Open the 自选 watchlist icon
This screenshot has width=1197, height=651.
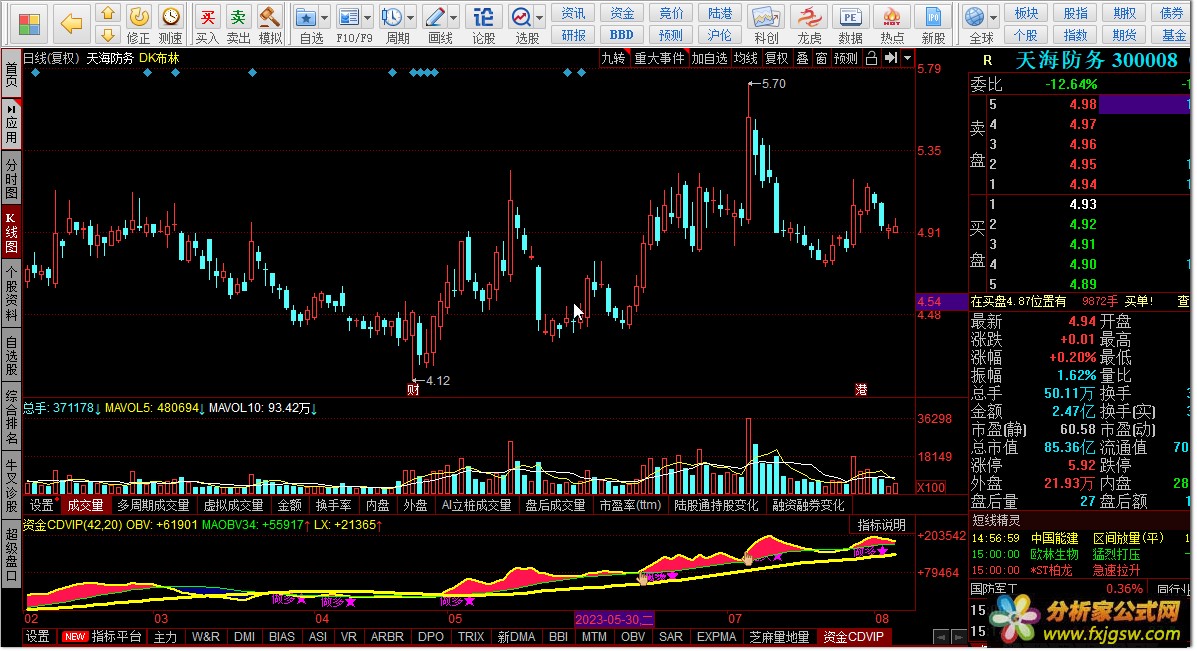point(307,24)
